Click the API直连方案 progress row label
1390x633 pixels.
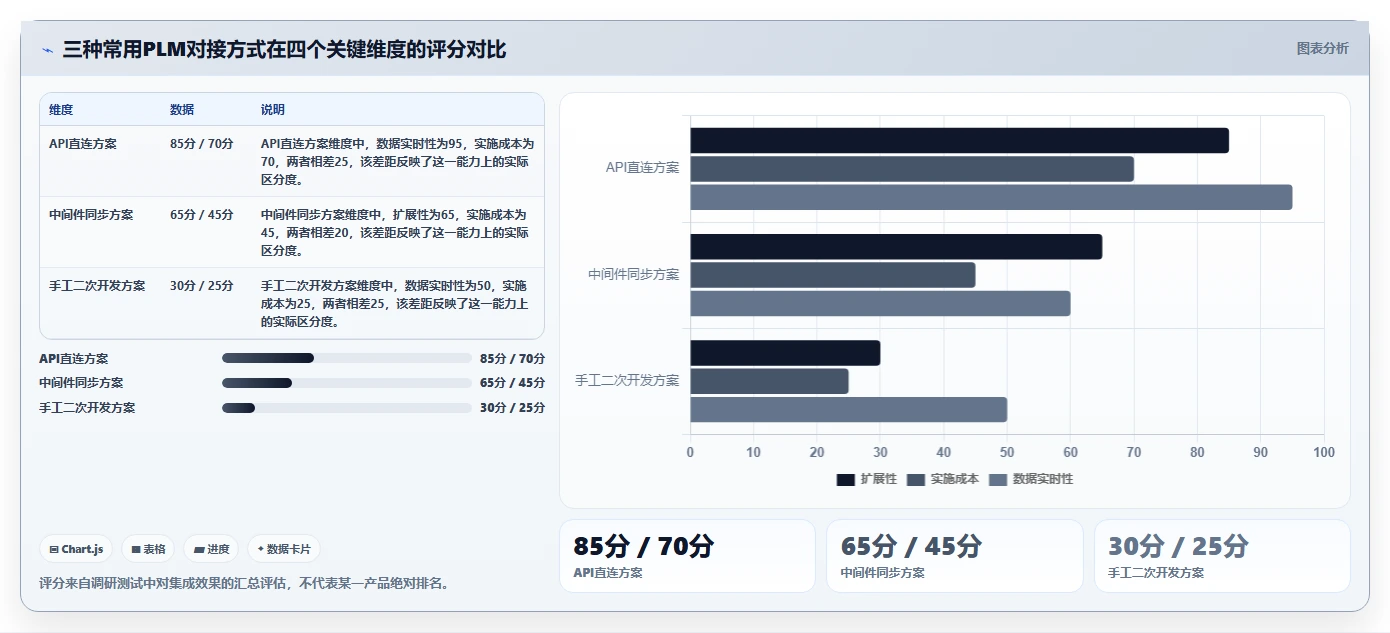pos(74,359)
